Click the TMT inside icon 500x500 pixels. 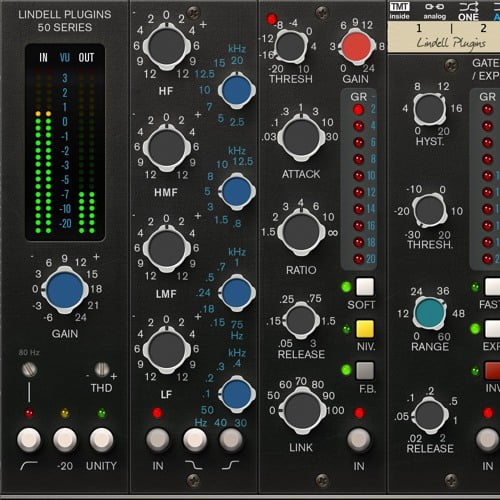click(399, 11)
